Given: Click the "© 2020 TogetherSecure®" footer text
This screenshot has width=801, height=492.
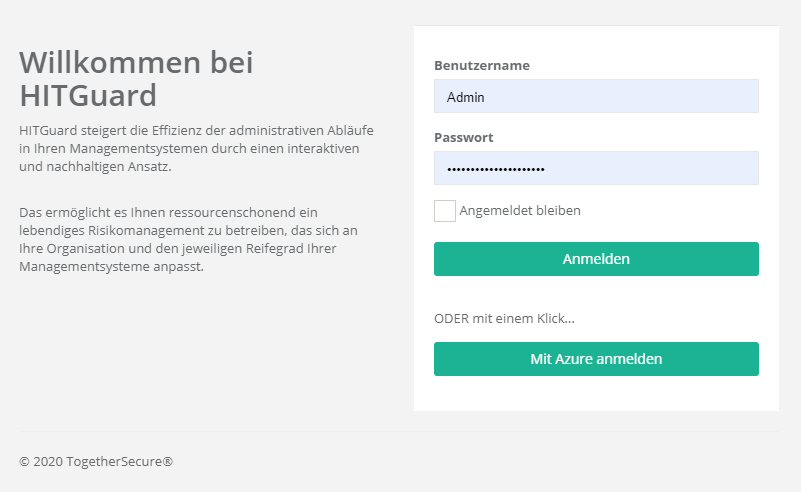Looking at the screenshot, I should pos(96,462).
